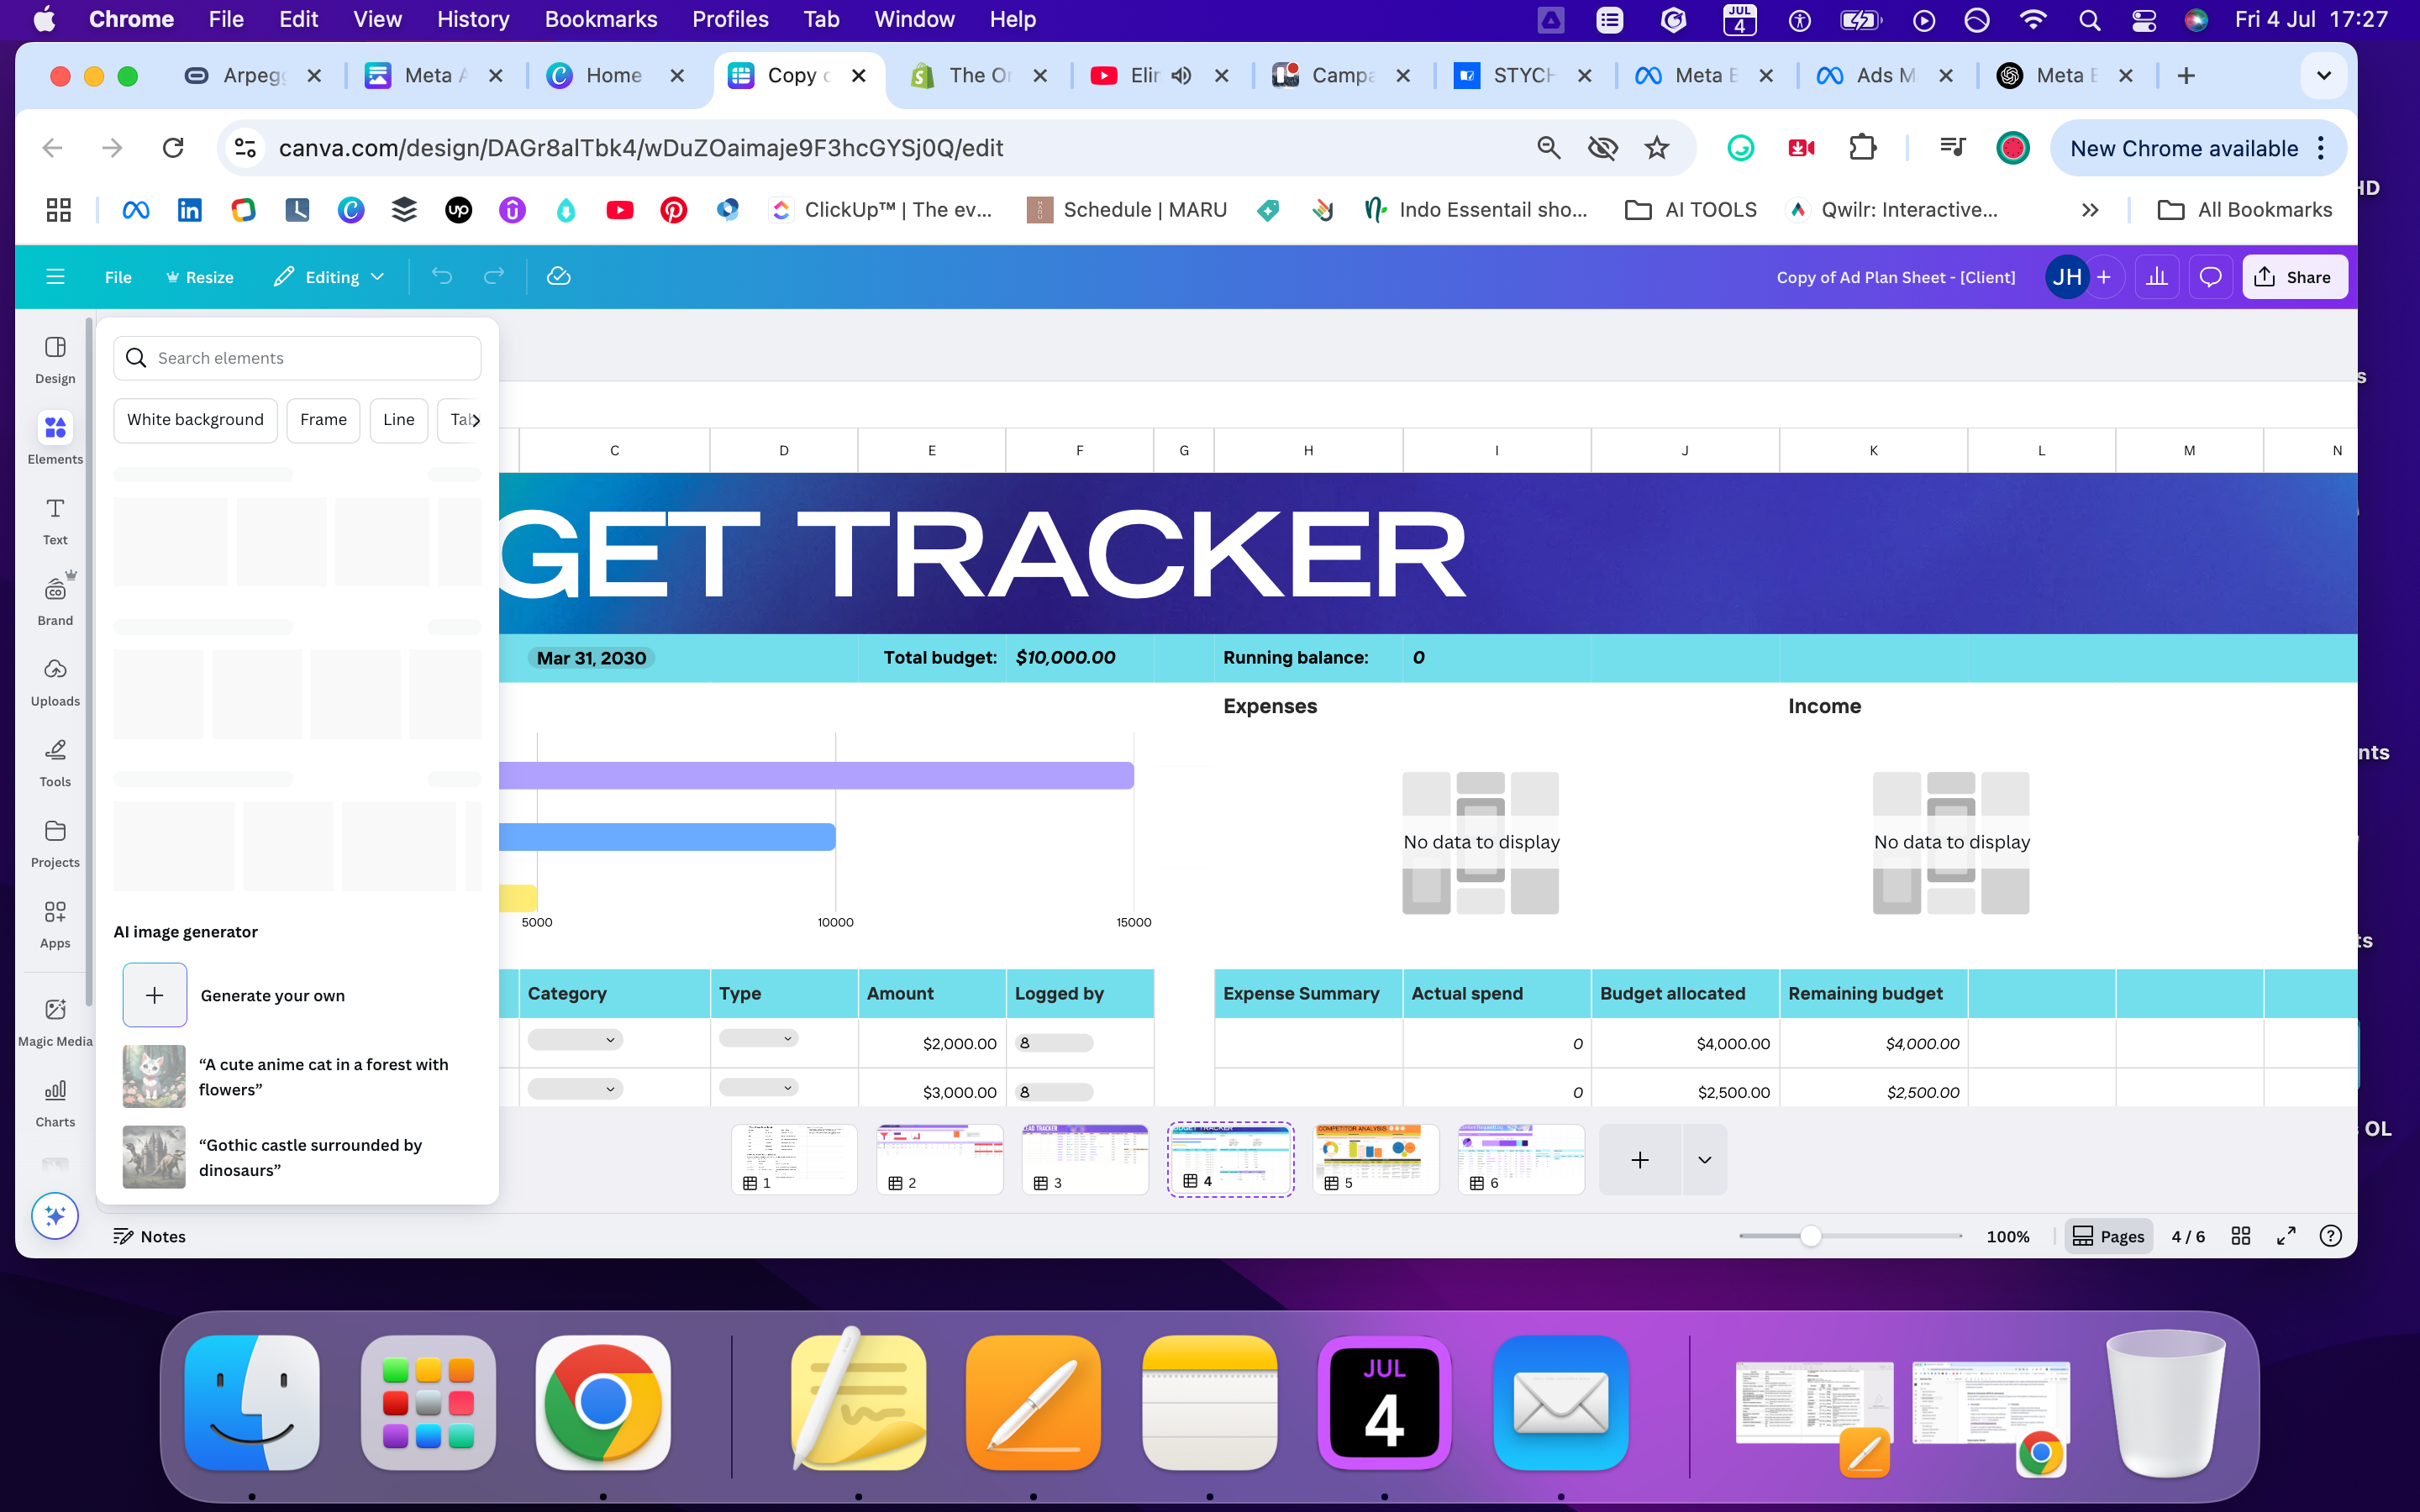
Task: Adjust the zoom slider handle
Action: [x=1810, y=1236]
